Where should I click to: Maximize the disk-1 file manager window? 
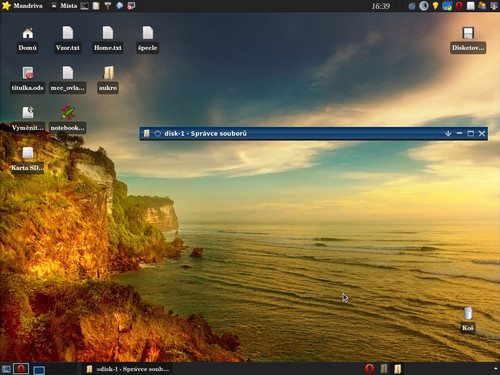(x=471, y=134)
